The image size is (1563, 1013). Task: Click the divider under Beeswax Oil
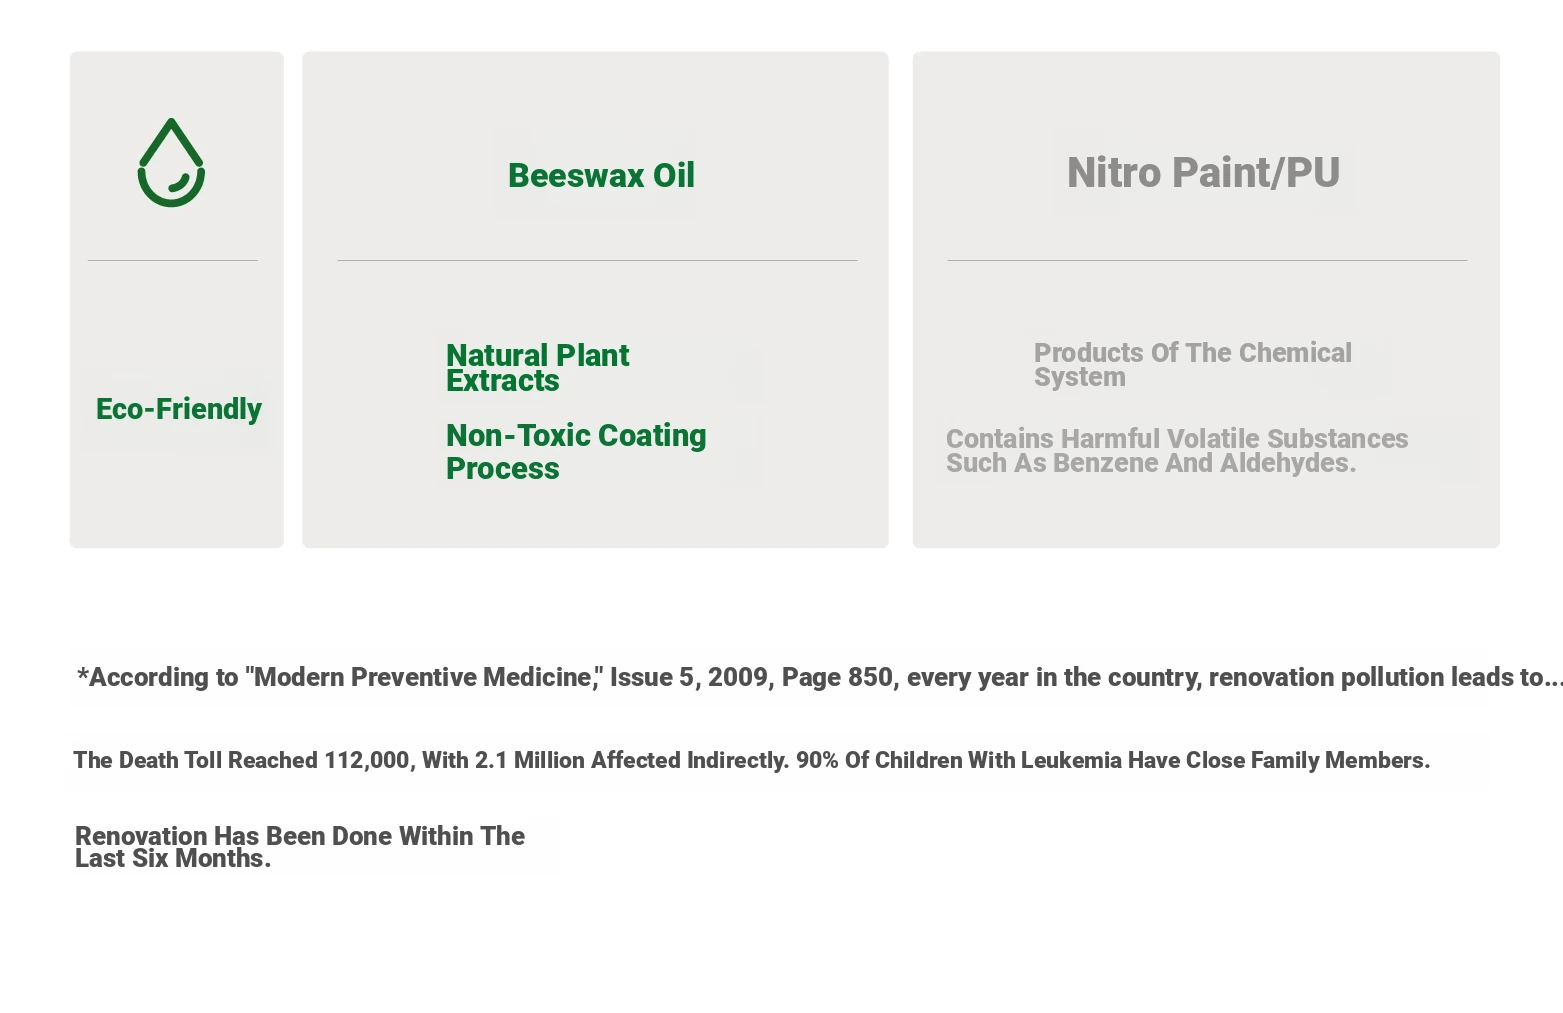[x=597, y=260]
